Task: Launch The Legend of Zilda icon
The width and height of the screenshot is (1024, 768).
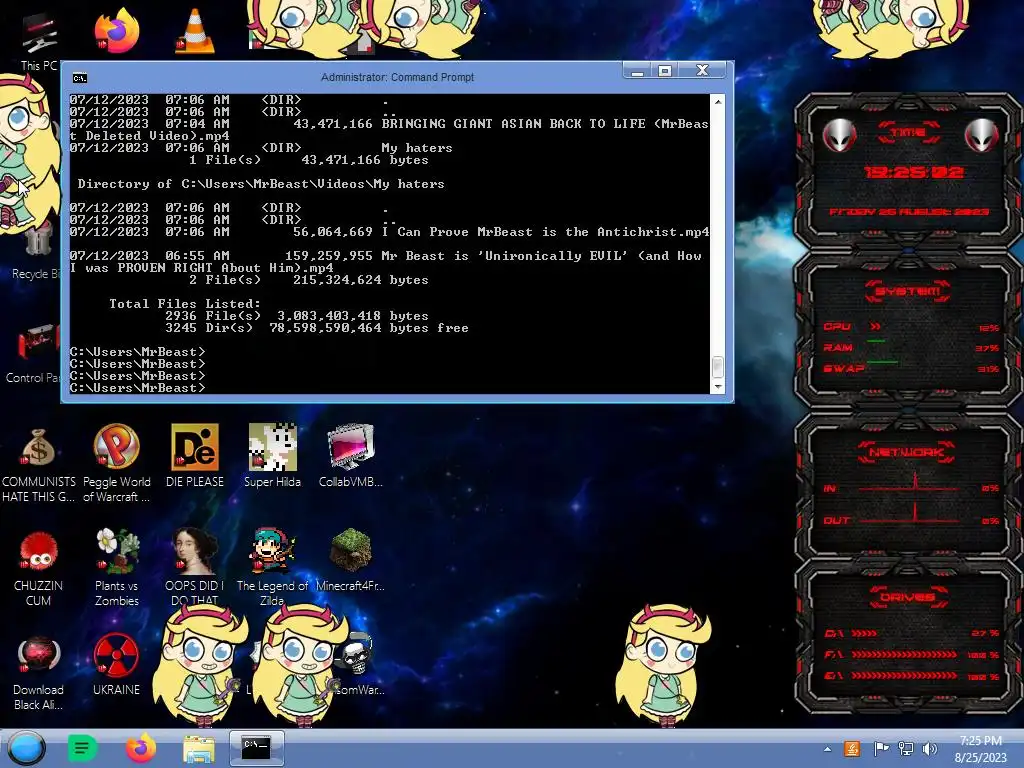Action: coord(272,566)
